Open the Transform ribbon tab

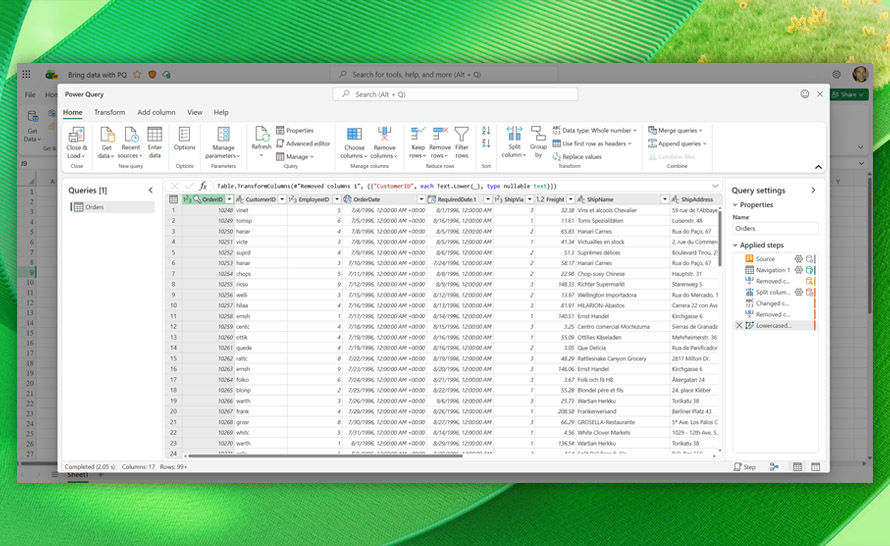[109, 112]
